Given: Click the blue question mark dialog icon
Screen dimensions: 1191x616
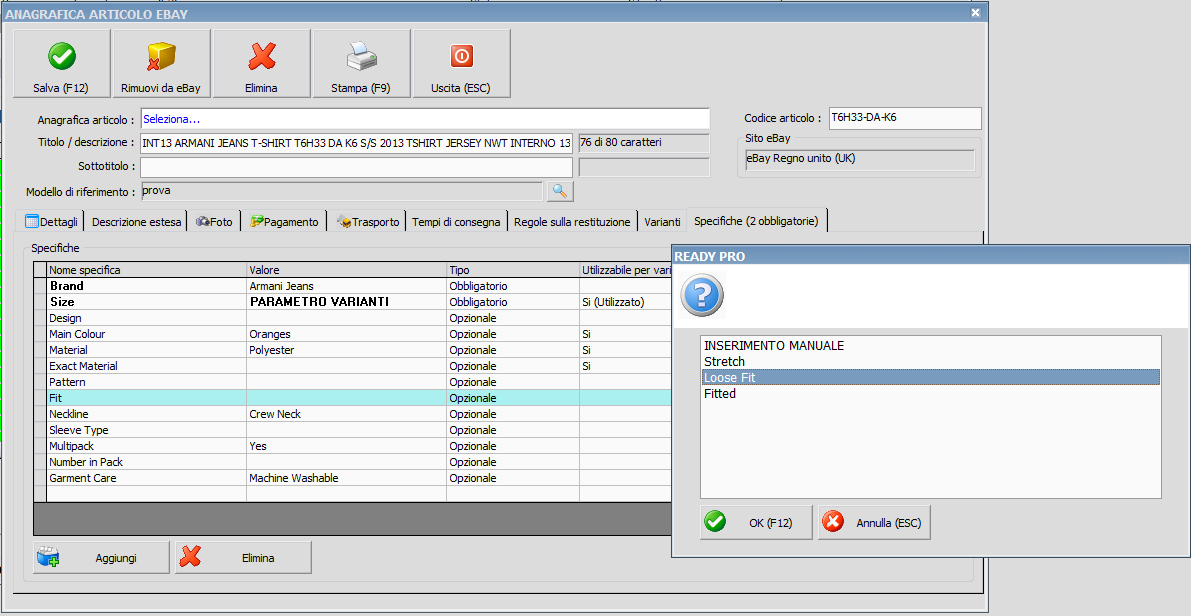Looking at the screenshot, I should pyautogui.click(x=702, y=294).
